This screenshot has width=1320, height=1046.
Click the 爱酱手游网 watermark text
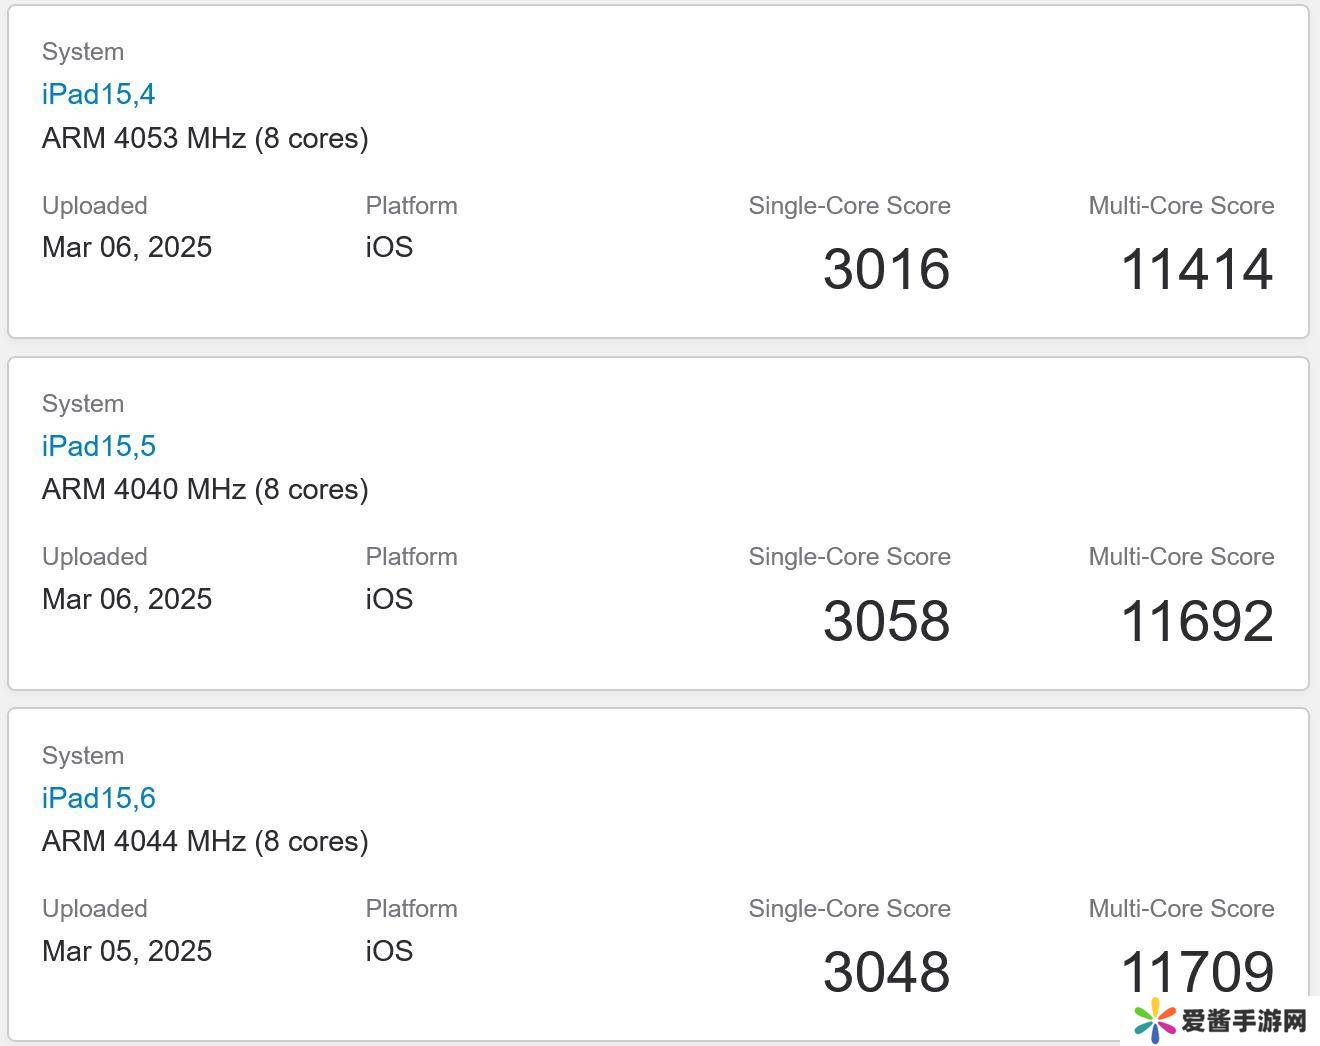pos(1244,1021)
